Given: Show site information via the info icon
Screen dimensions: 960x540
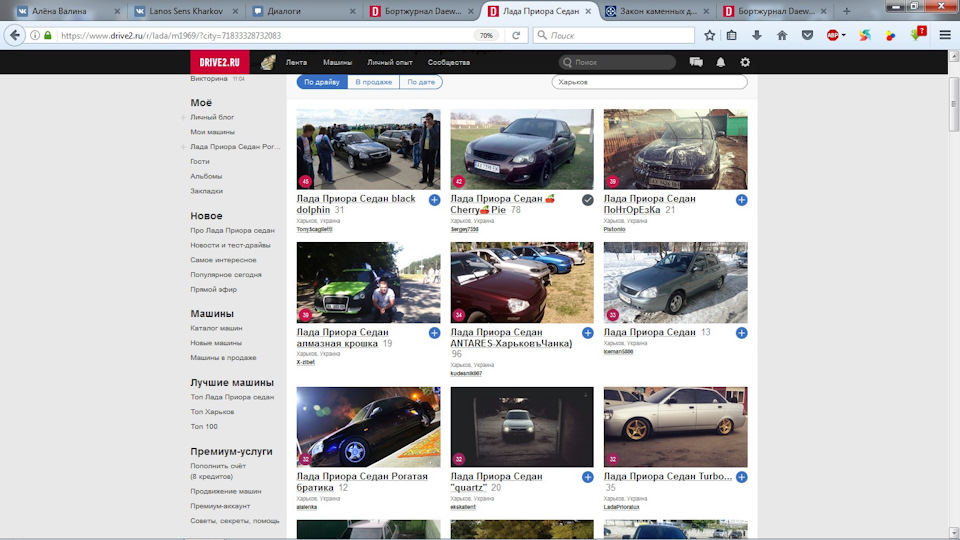Looking at the screenshot, I should (35, 36).
